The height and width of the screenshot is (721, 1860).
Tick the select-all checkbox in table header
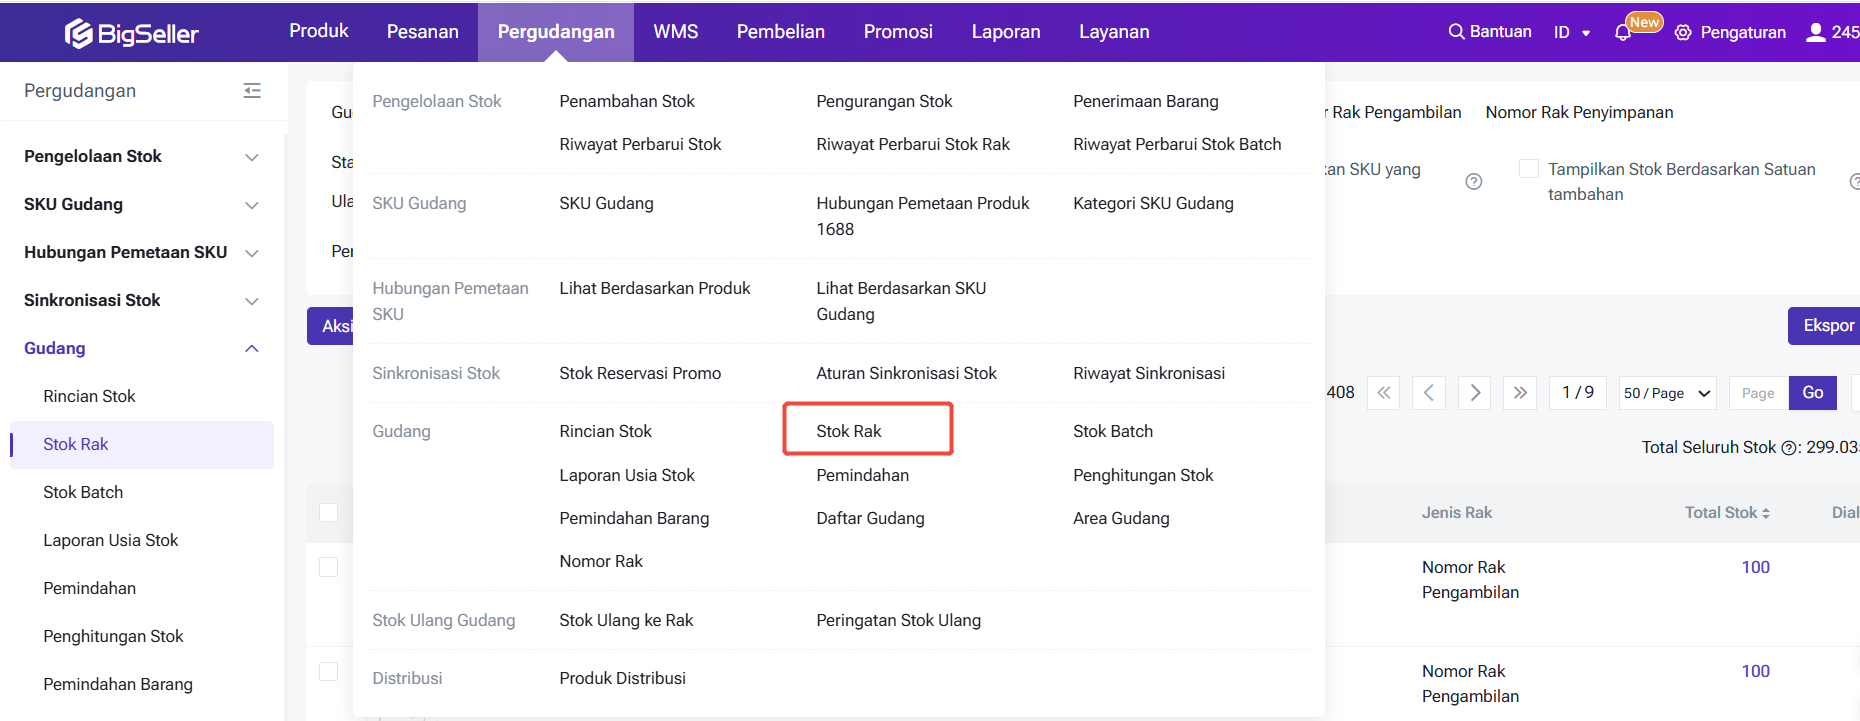pyautogui.click(x=328, y=513)
